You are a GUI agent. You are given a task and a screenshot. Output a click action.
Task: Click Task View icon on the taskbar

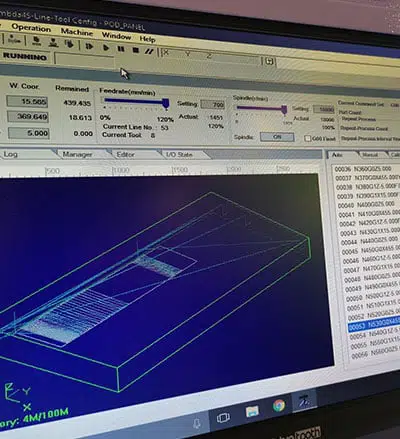click(x=223, y=418)
